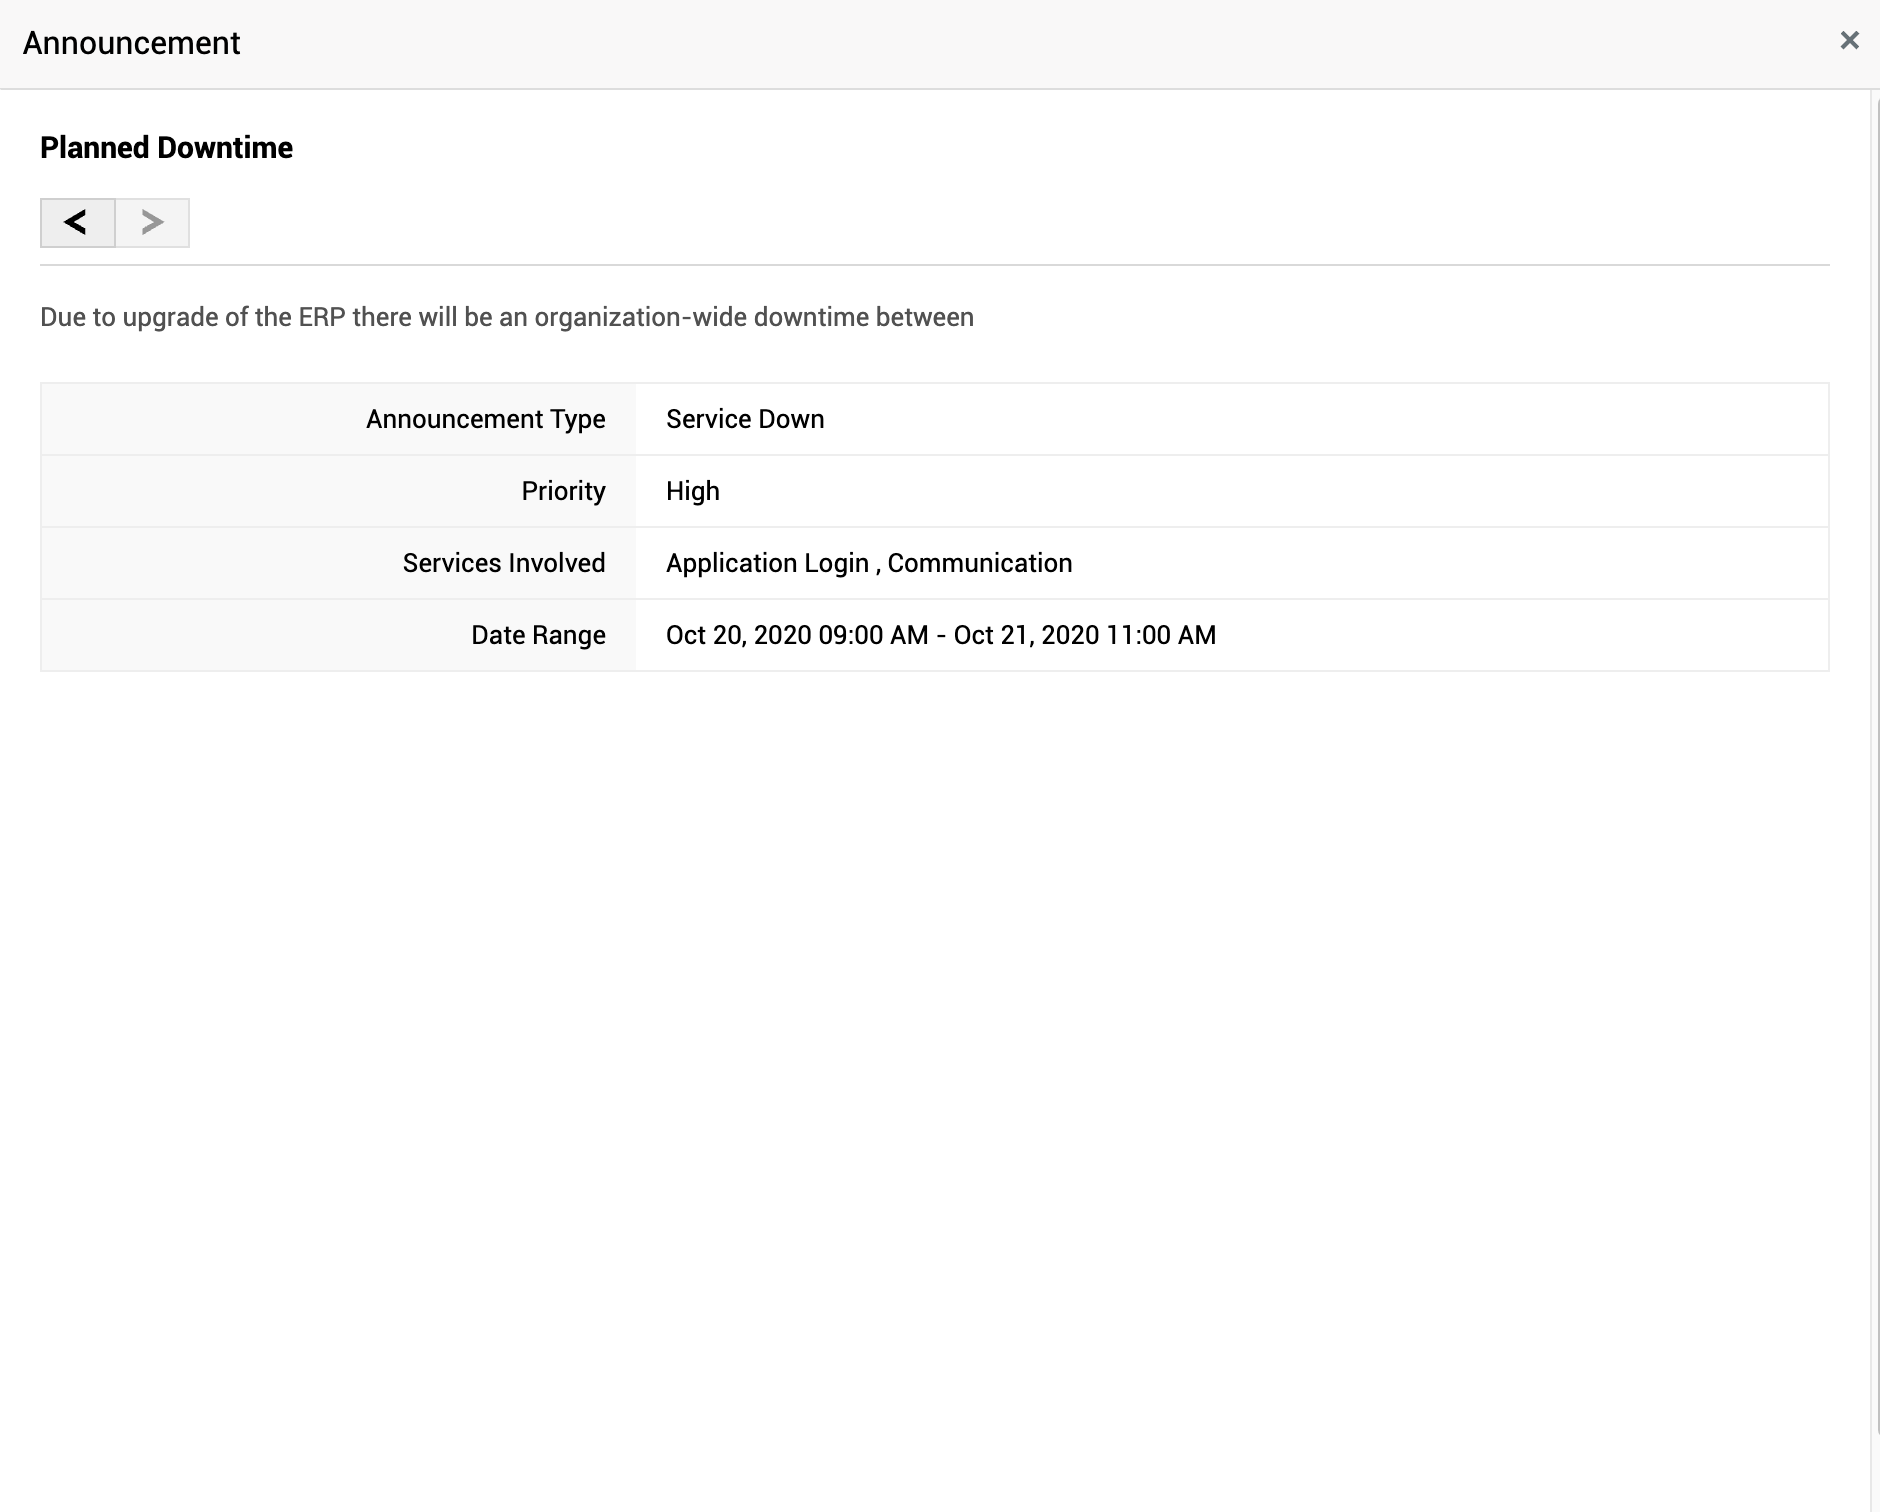Click the Planned Downtime heading
Image resolution: width=1880 pixels, height=1512 pixels.
166,148
